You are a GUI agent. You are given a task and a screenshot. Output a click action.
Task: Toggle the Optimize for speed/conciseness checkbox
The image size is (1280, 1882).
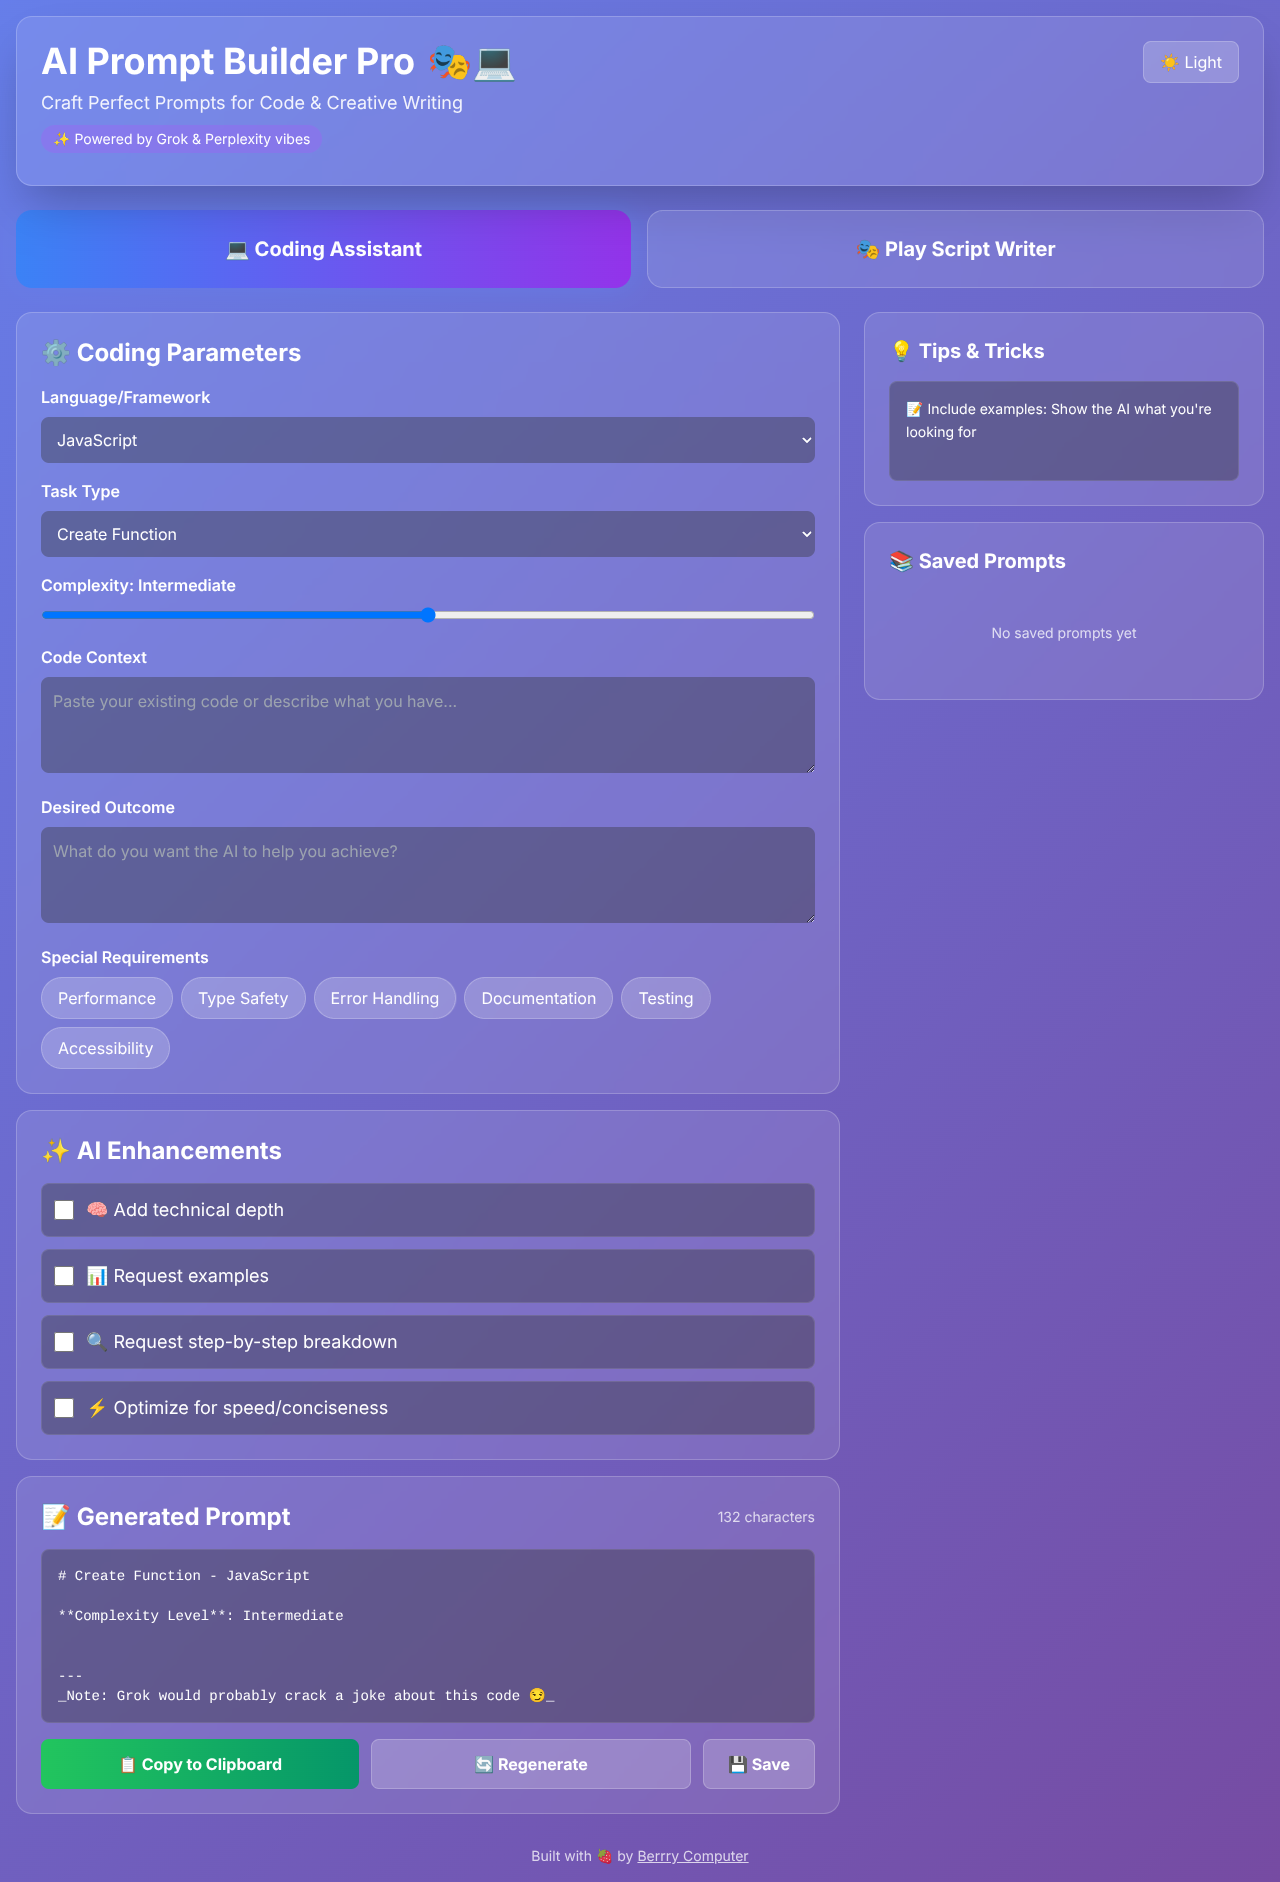(x=64, y=1408)
